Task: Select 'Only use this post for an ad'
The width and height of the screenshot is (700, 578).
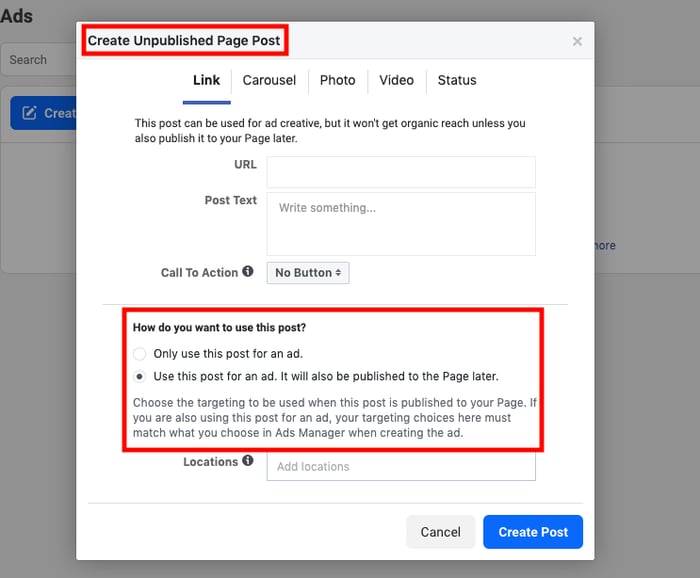Action: (140, 354)
